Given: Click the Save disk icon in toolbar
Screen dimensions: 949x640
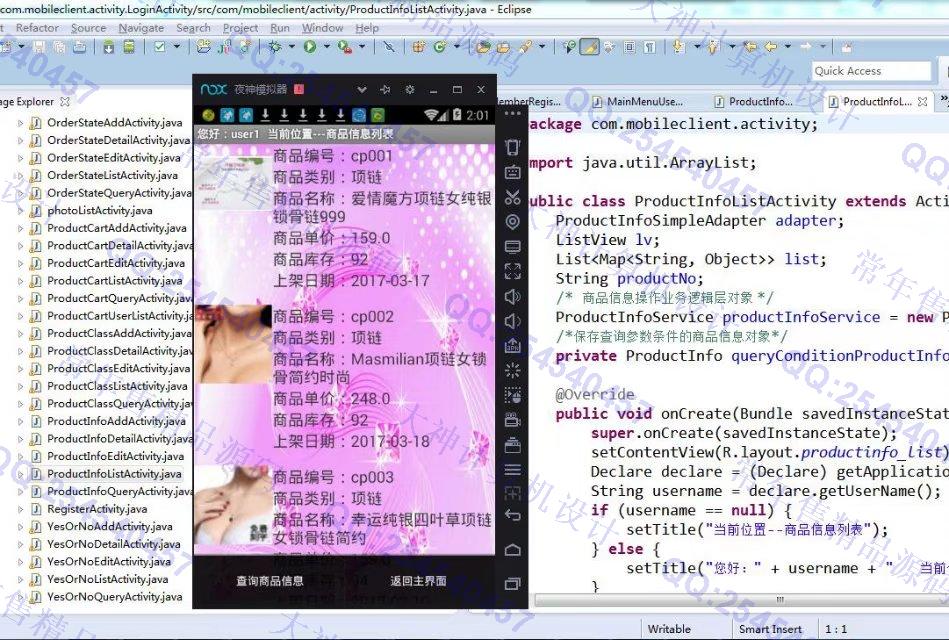Looking at the screenshot, I should pos(39,47).
